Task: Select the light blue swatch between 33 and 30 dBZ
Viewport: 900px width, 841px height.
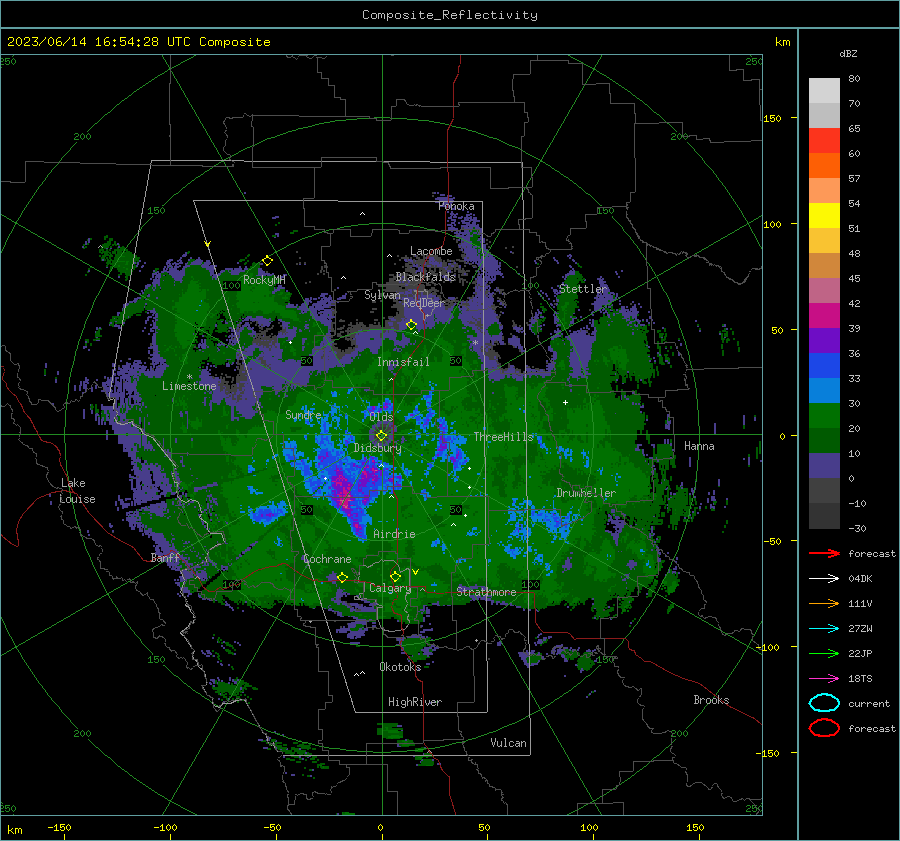Action: coord(824,391)
